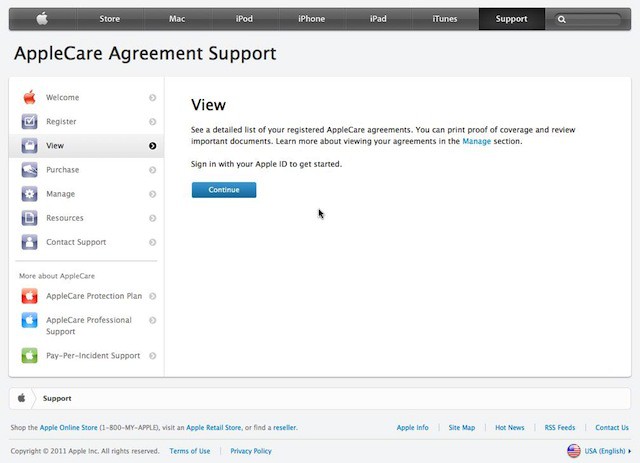The width and height of the screenshot is (640, 463).
Task: Click chevron next to Contact Support
Action: coord(152,242)
